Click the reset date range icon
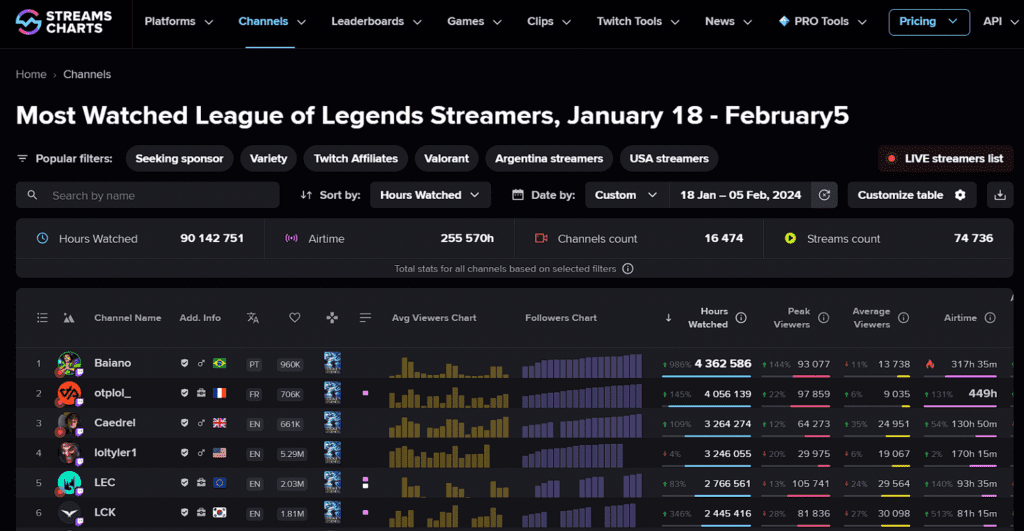1024x531 pixels. click(x=824, y=195)
